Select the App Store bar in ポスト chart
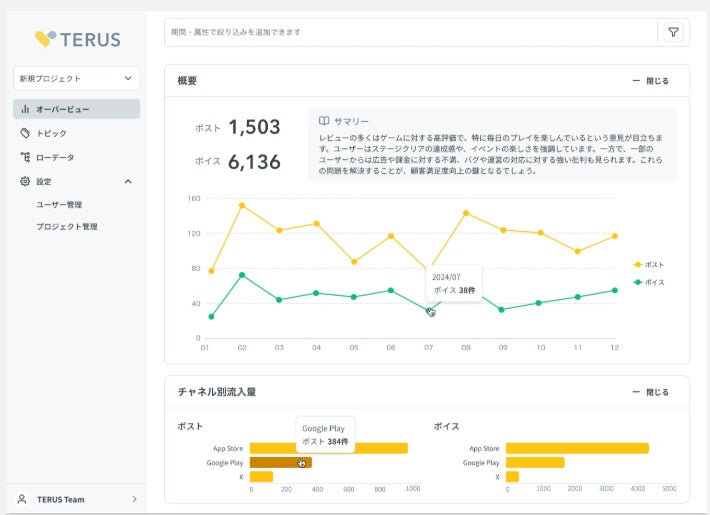 tap(329, 448)
